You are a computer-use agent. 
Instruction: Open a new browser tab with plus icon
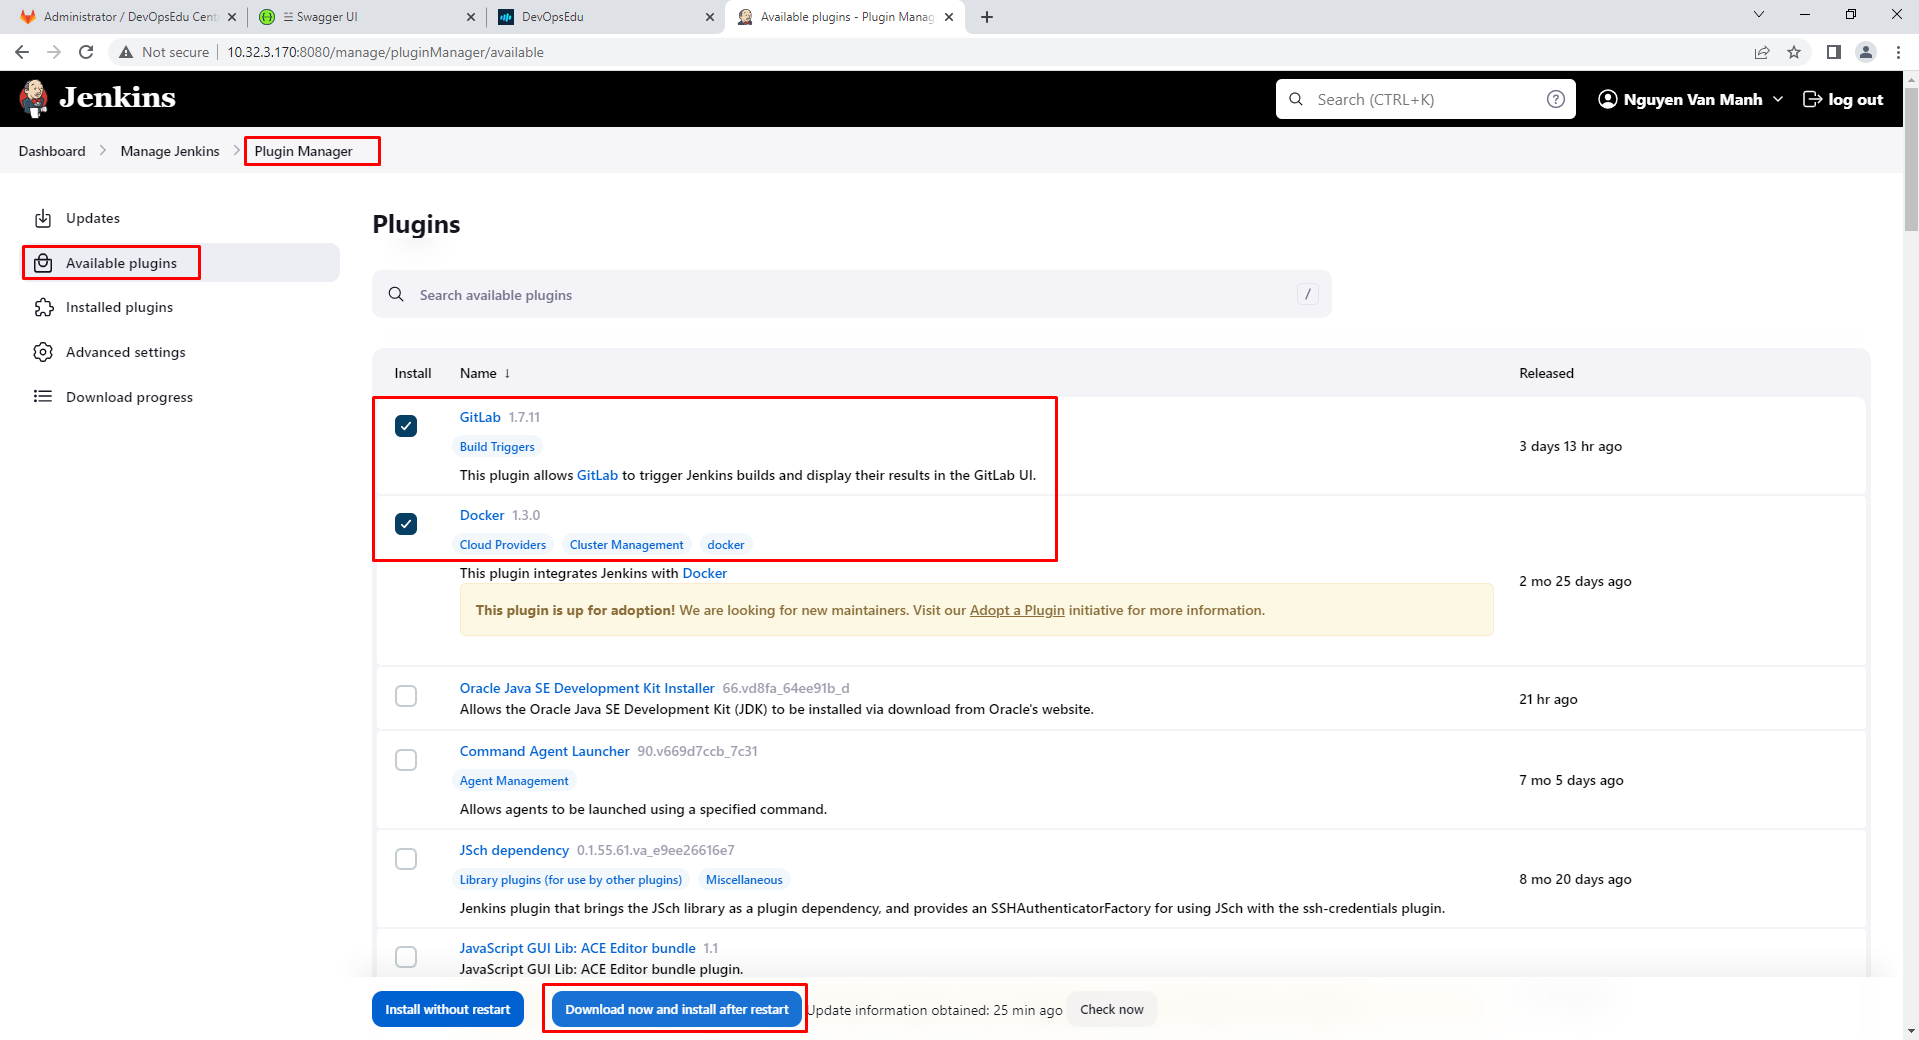pyautogui.click(x=987, y=17)
